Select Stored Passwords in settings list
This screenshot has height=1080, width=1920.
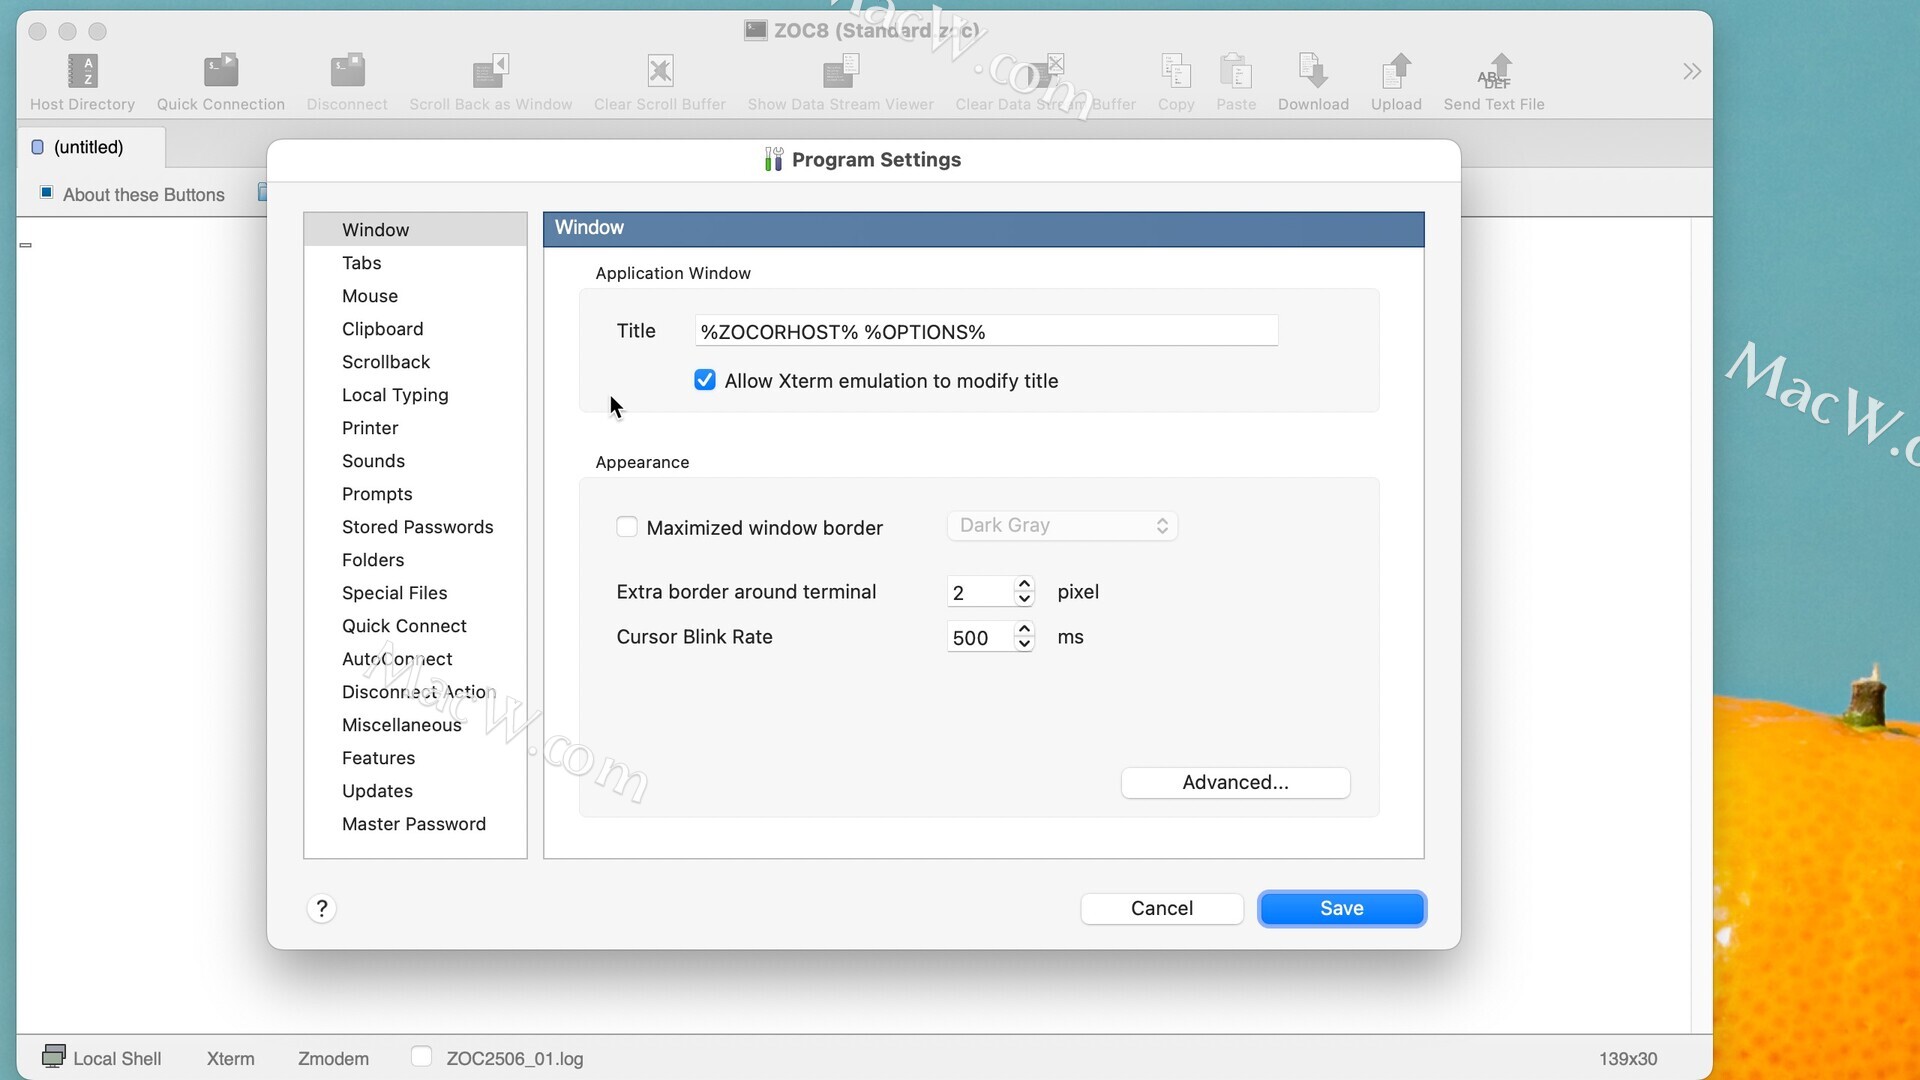tap(415, 526)
